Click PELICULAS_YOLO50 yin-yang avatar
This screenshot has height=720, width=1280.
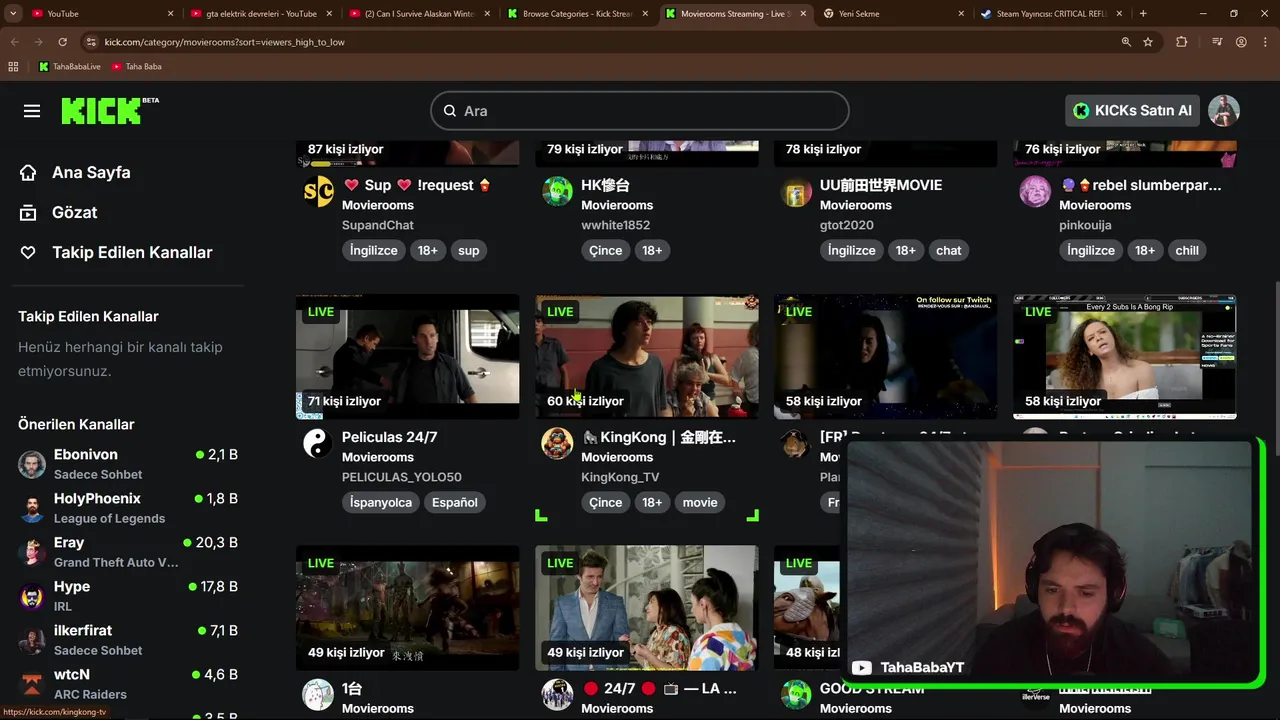pos(318,443)
